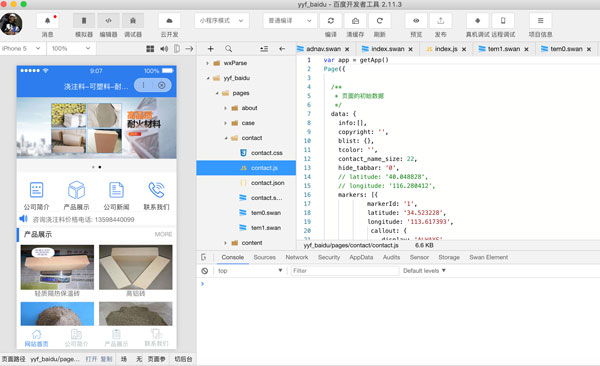Expand the wxParse folder

[207, 63]
